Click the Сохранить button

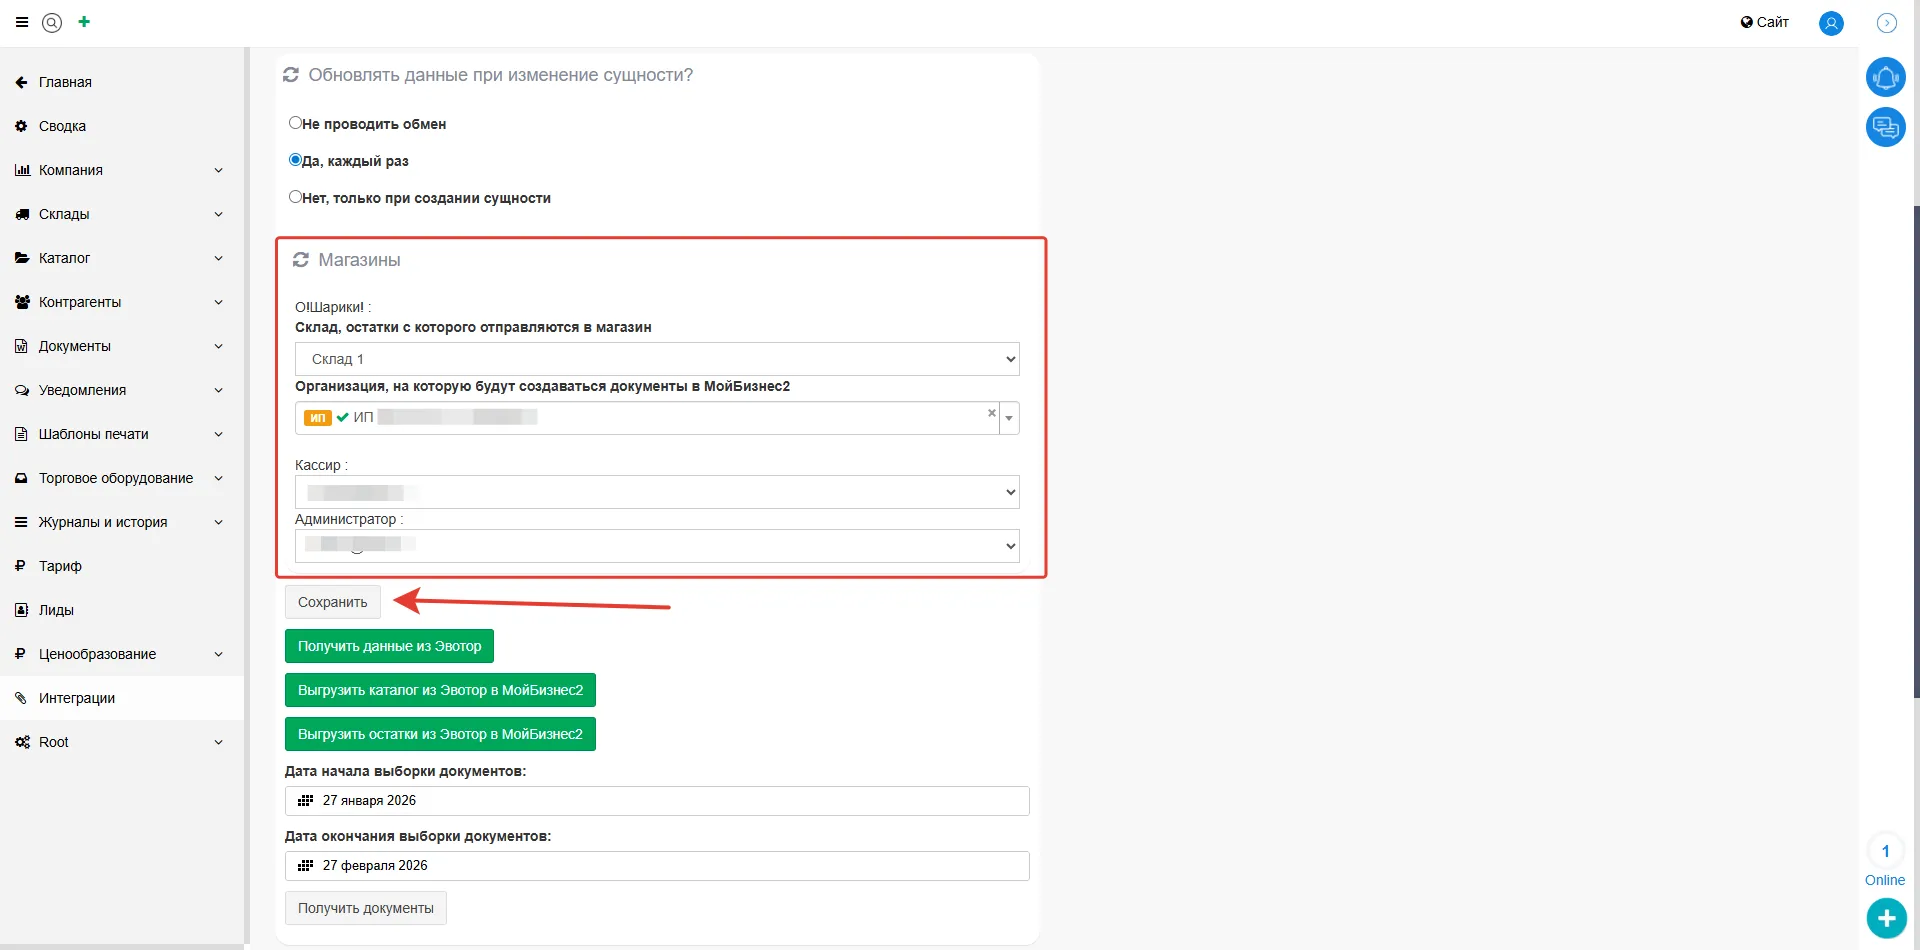(332, 602)
